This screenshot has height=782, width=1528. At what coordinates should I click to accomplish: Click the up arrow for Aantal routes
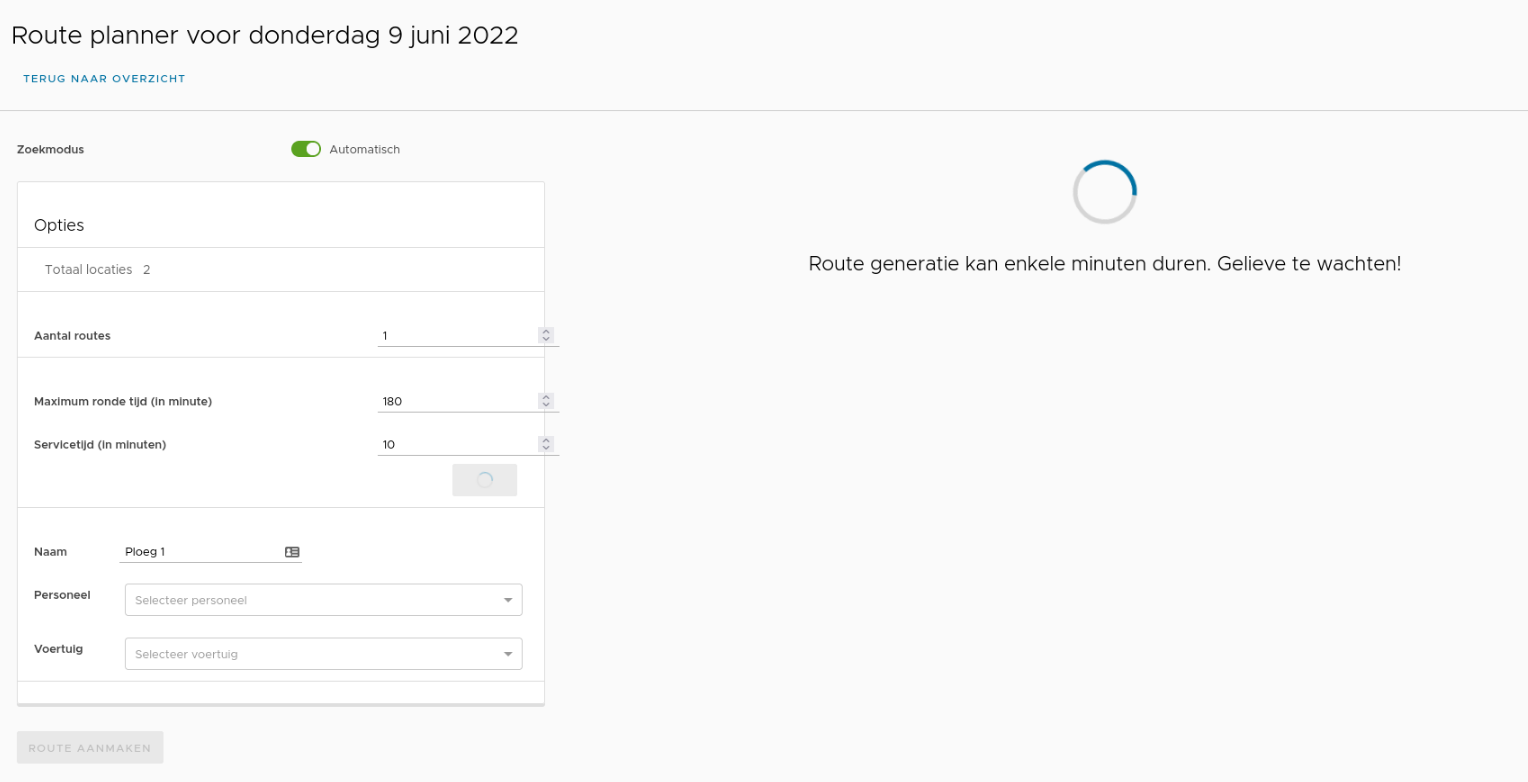pos(546,331)
